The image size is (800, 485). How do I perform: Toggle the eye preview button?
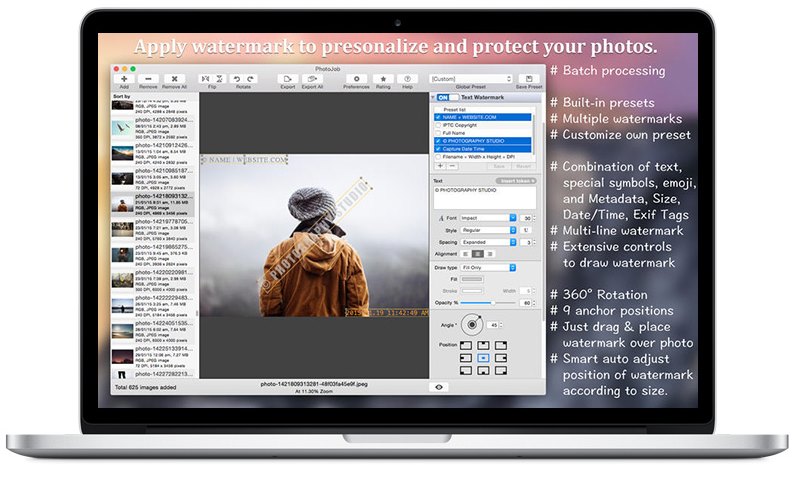coord(439,388)
